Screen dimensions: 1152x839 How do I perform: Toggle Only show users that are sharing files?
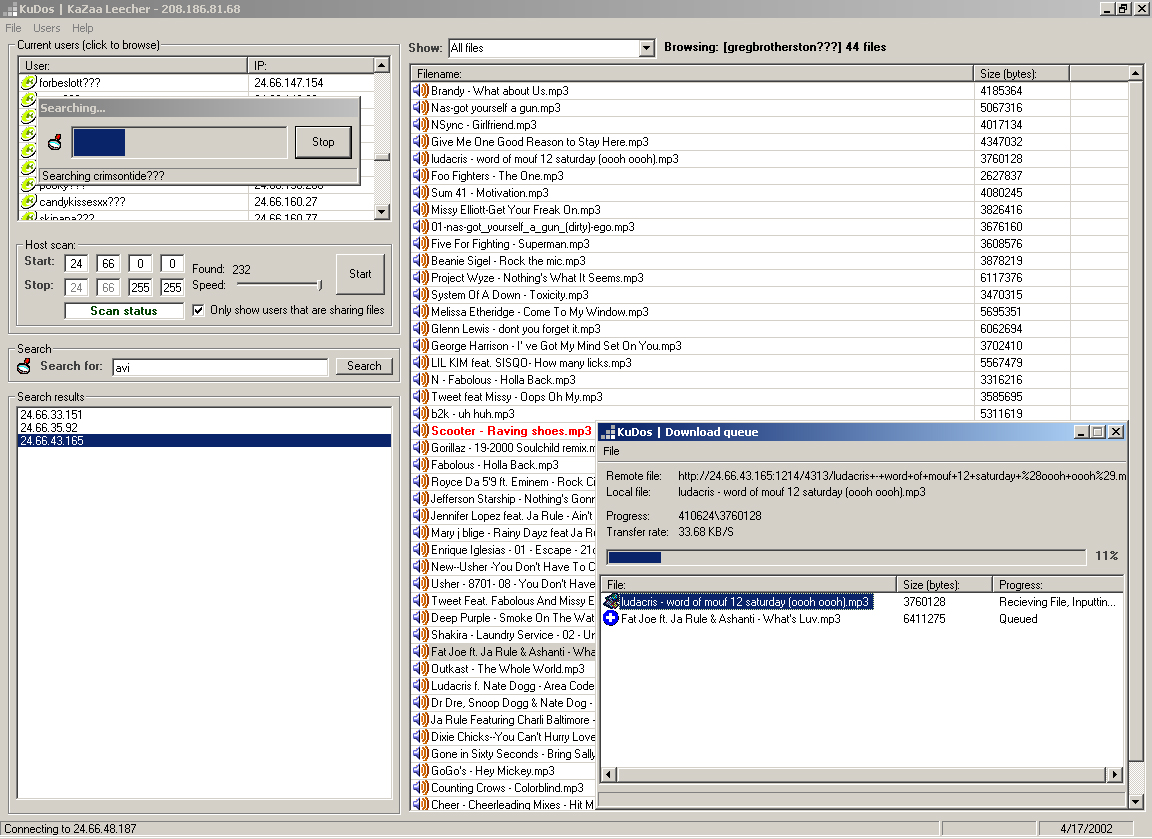tap(198, 310)
